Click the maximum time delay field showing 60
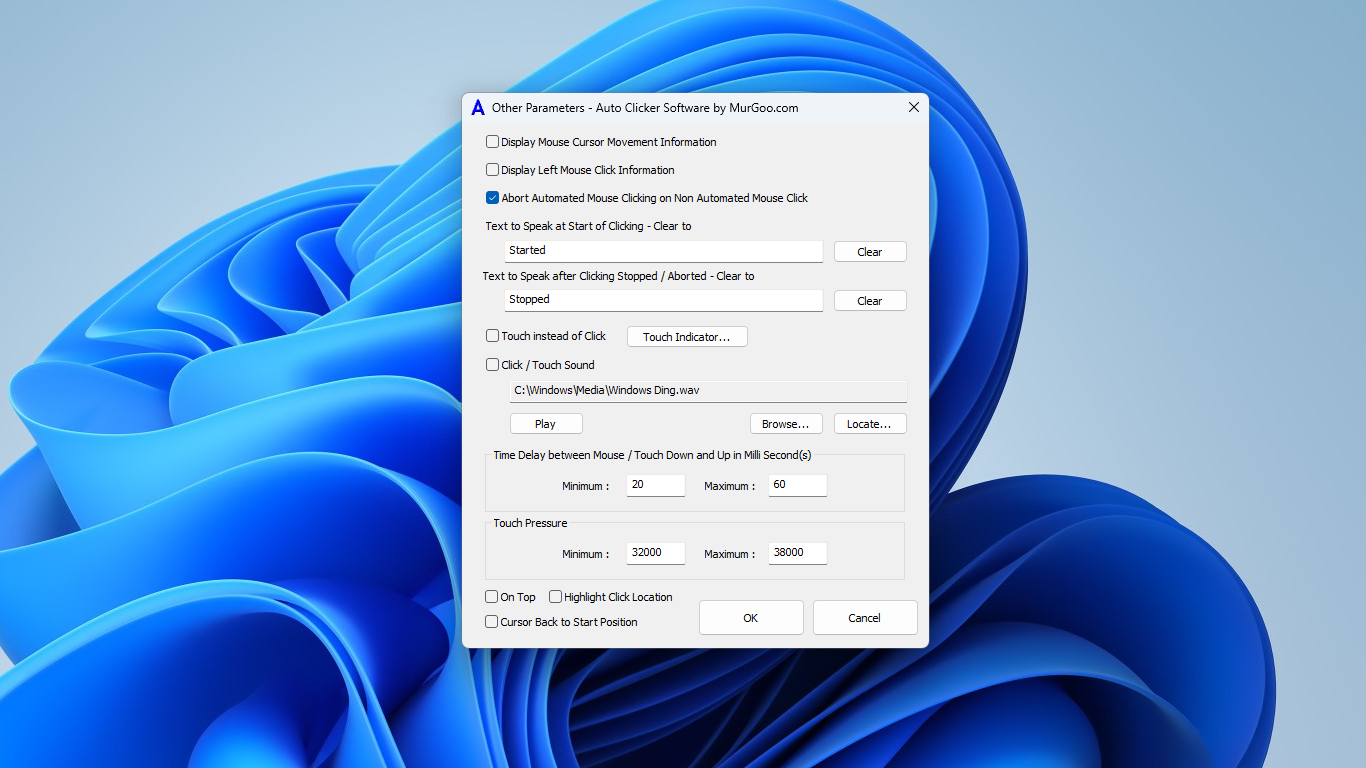This screenshot has width=1366, height=768. pos(797,485)
